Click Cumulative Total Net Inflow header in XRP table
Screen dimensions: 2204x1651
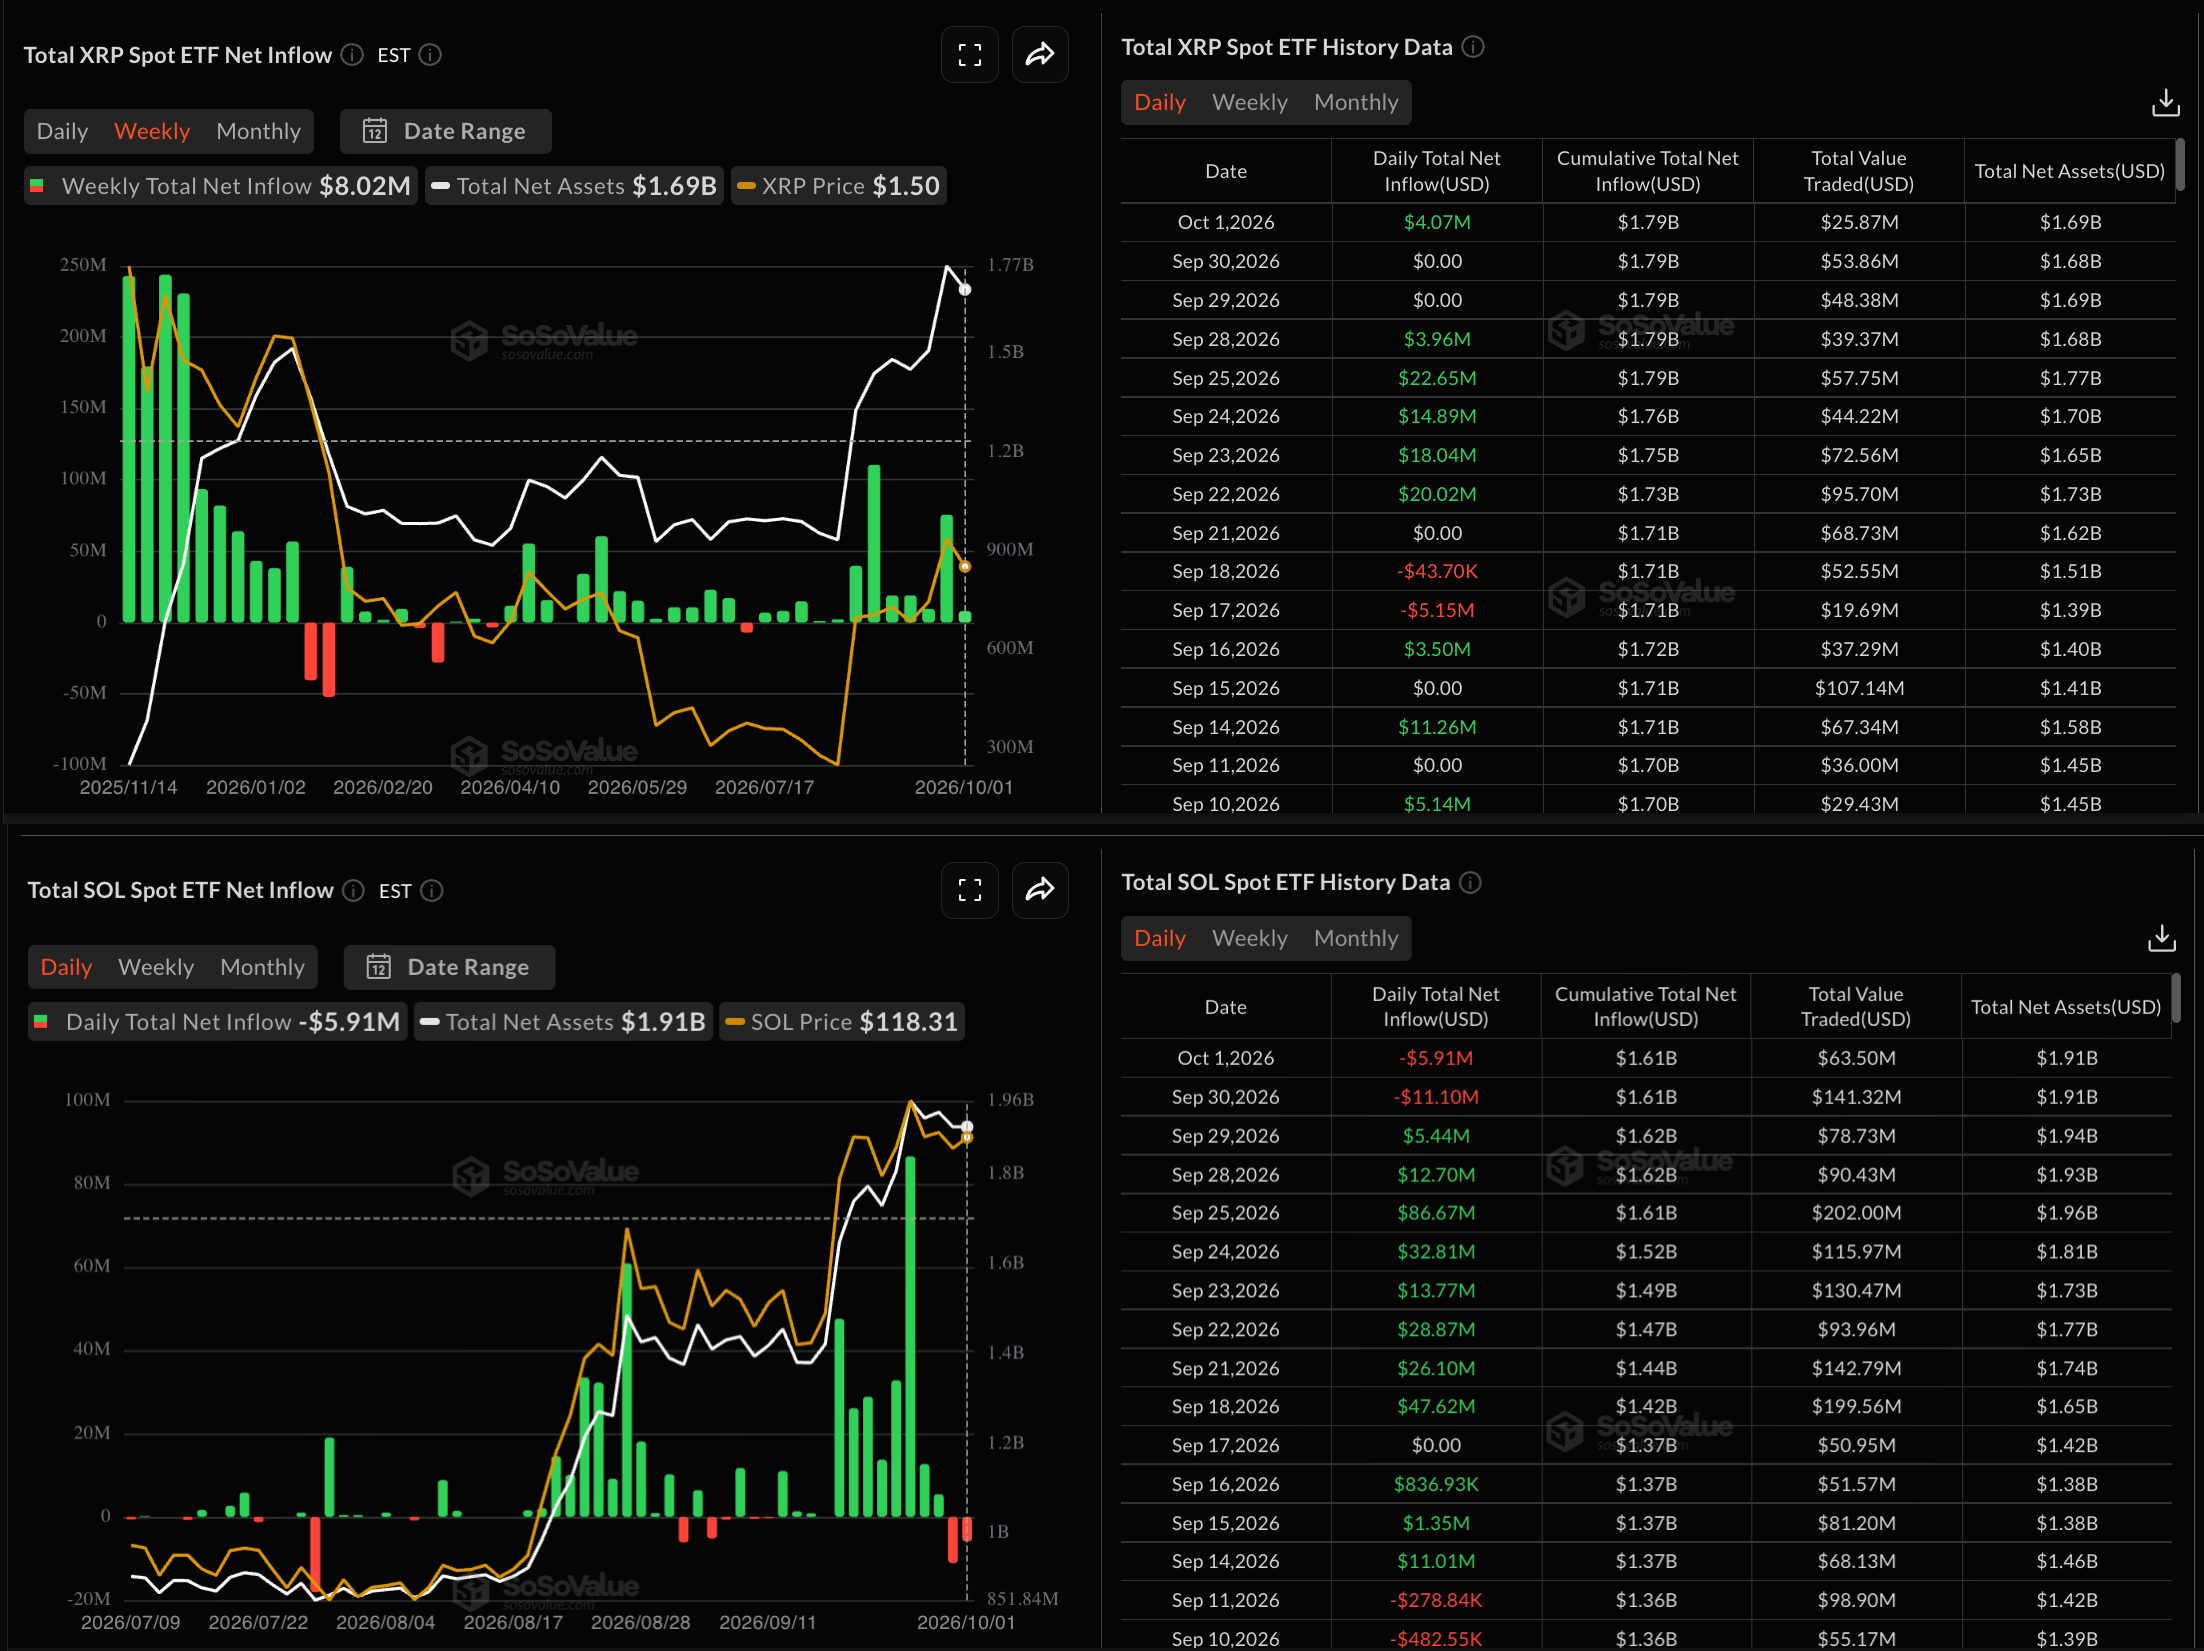click(x=1647, y=171)
